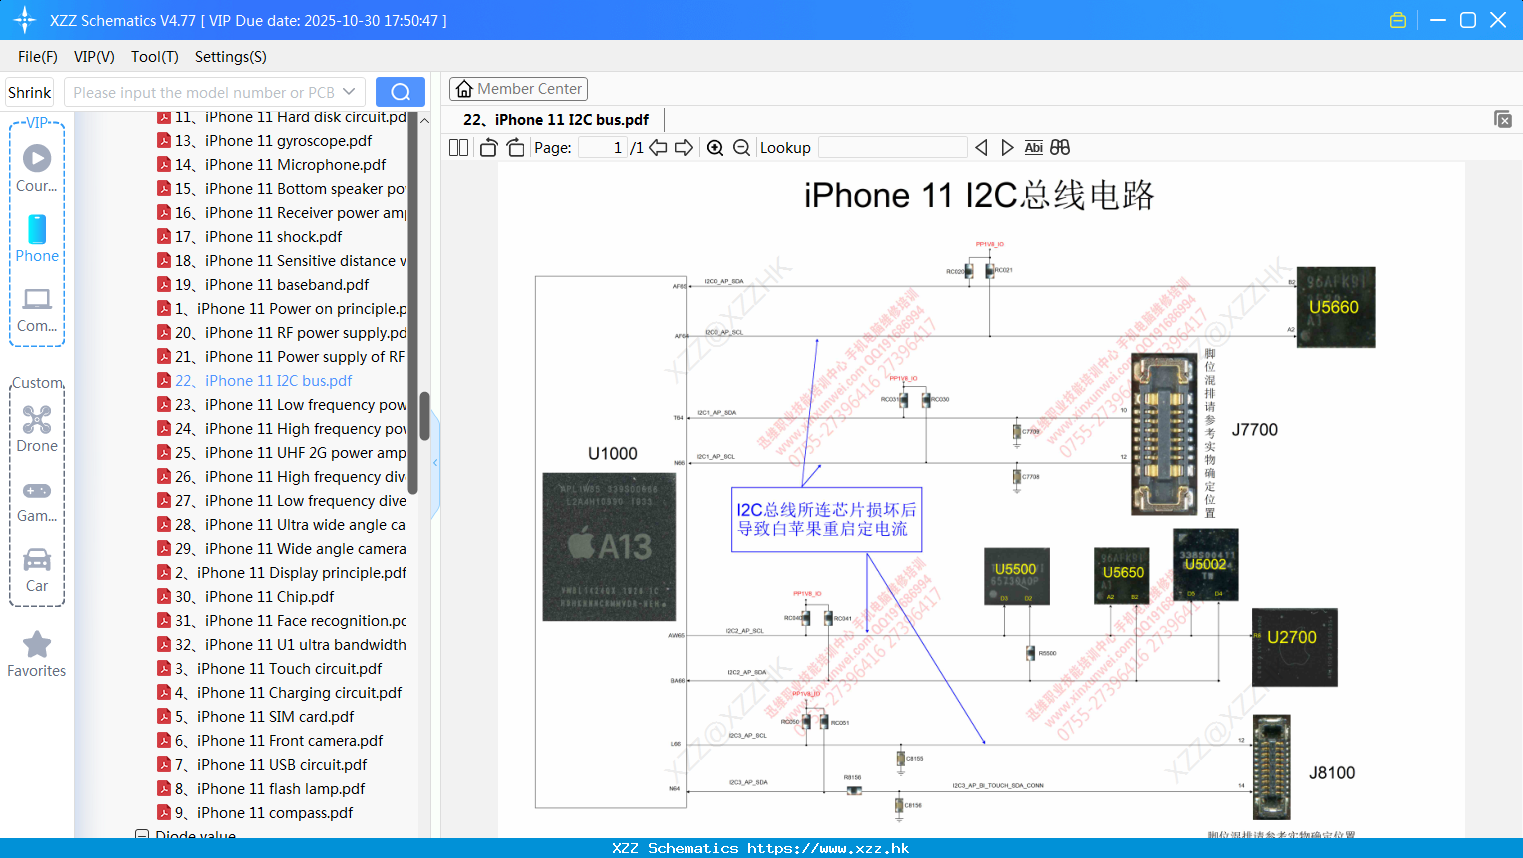Open 19, iPhone 11 baseband.pdf

point(264,285)
